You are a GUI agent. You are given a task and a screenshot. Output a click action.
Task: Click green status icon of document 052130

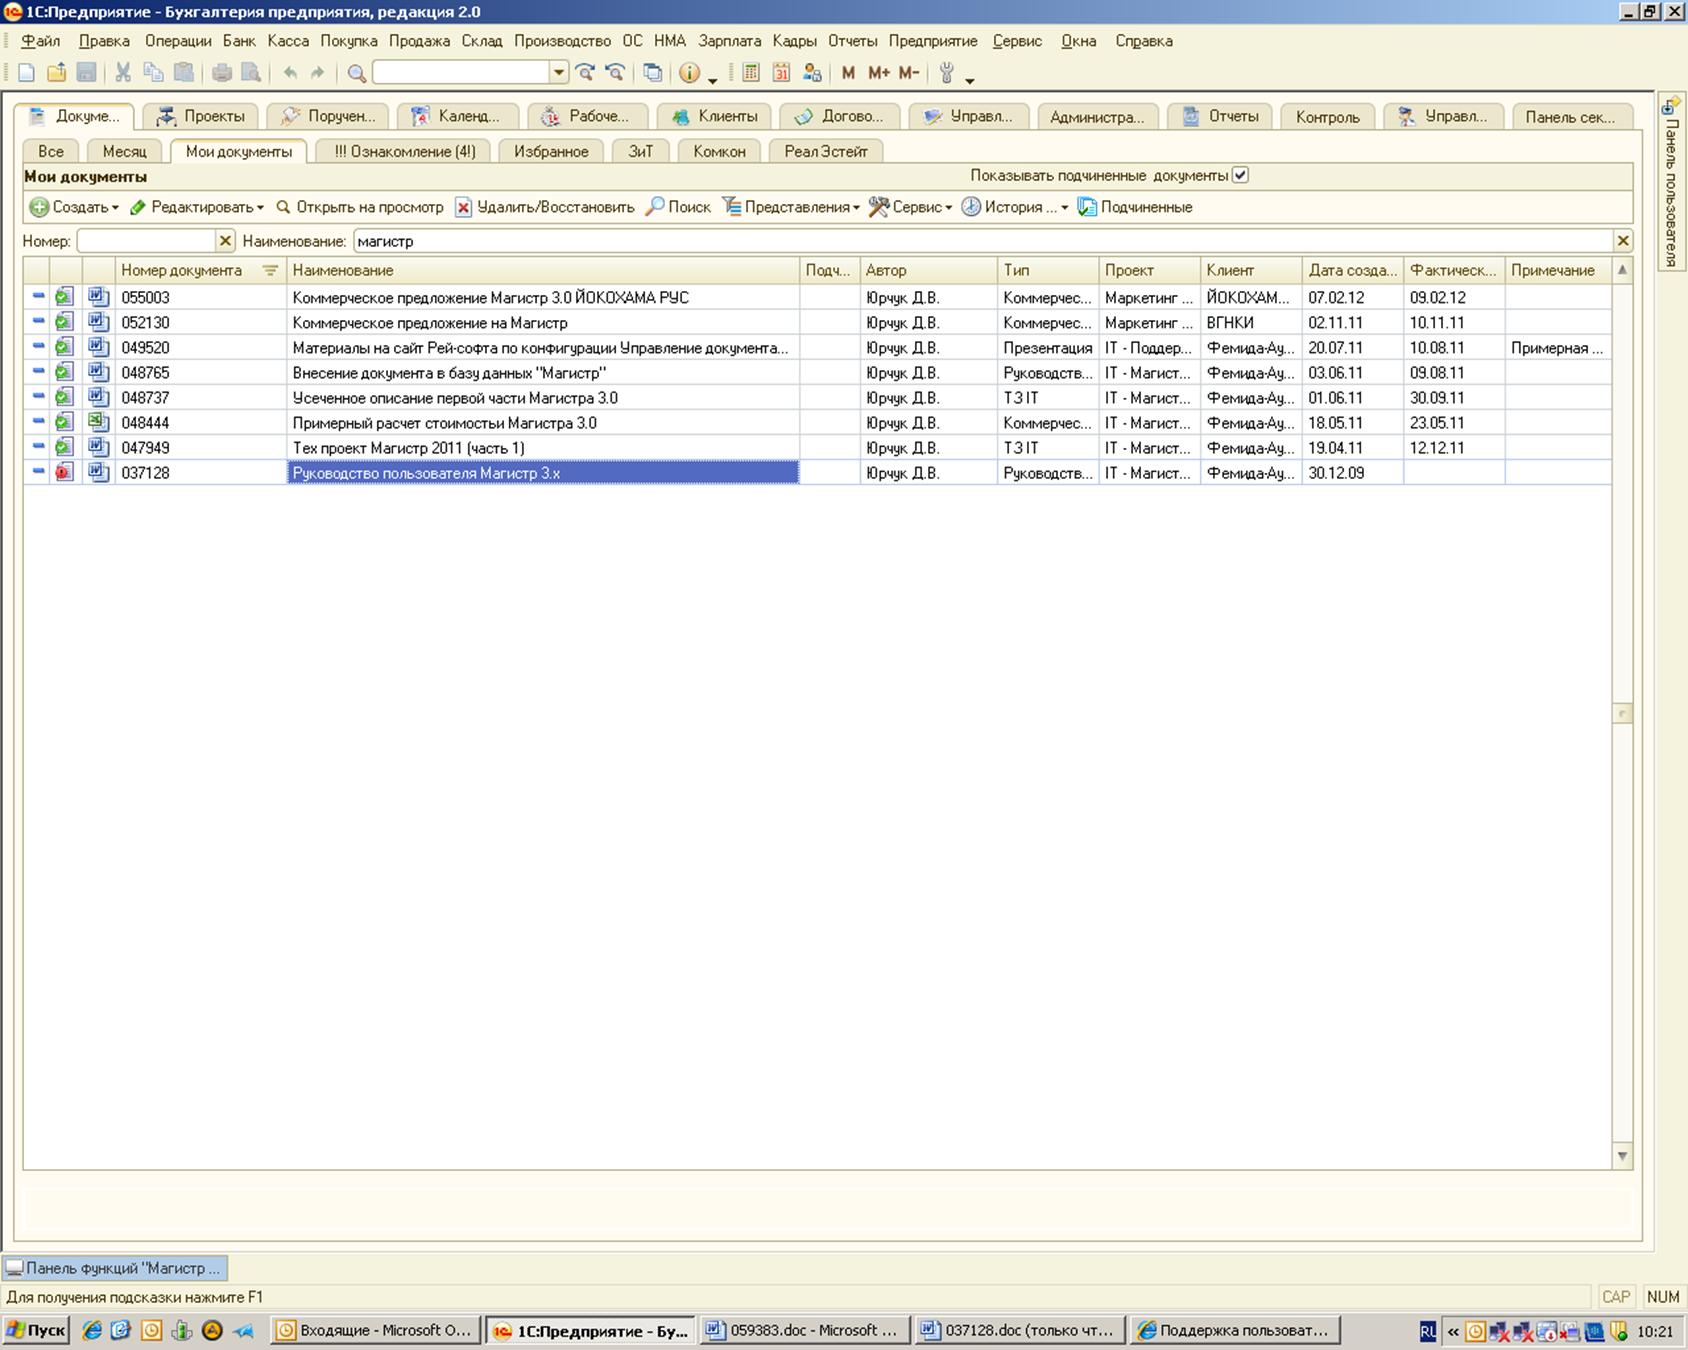point(65,322)
